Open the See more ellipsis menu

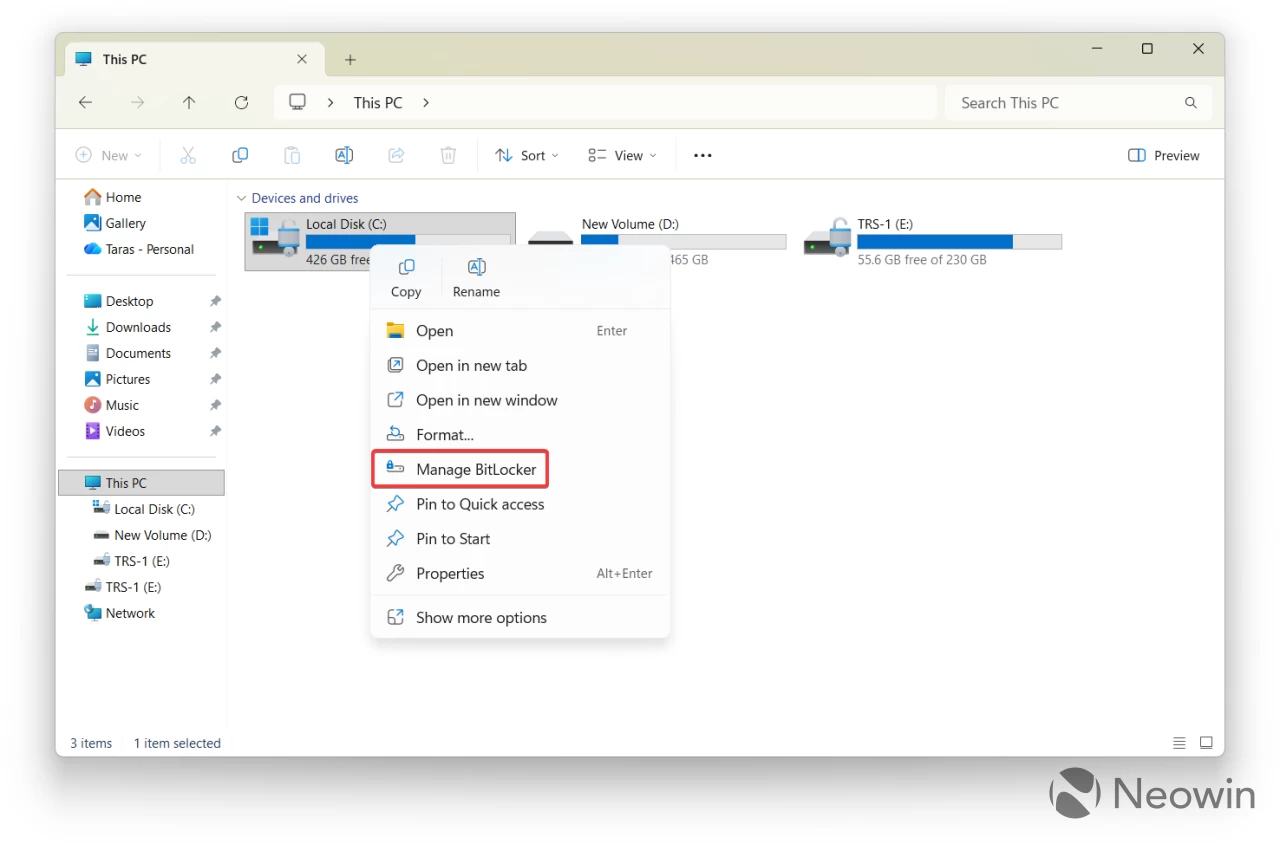703,155
